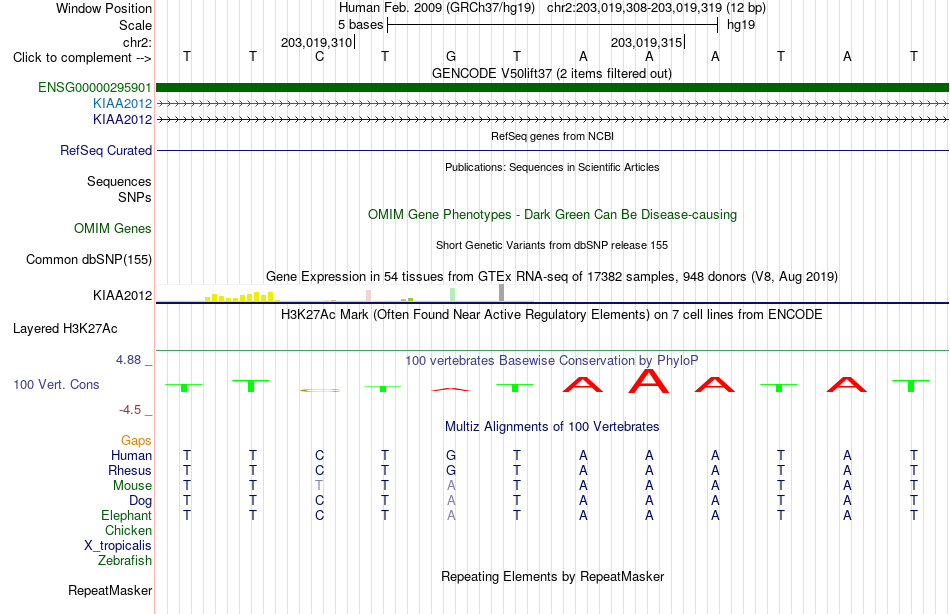Viewport: 950px width, 614px height.
Task: Click the GTEx KIAA2012 expression label
Action: click(x=122, y=295)
